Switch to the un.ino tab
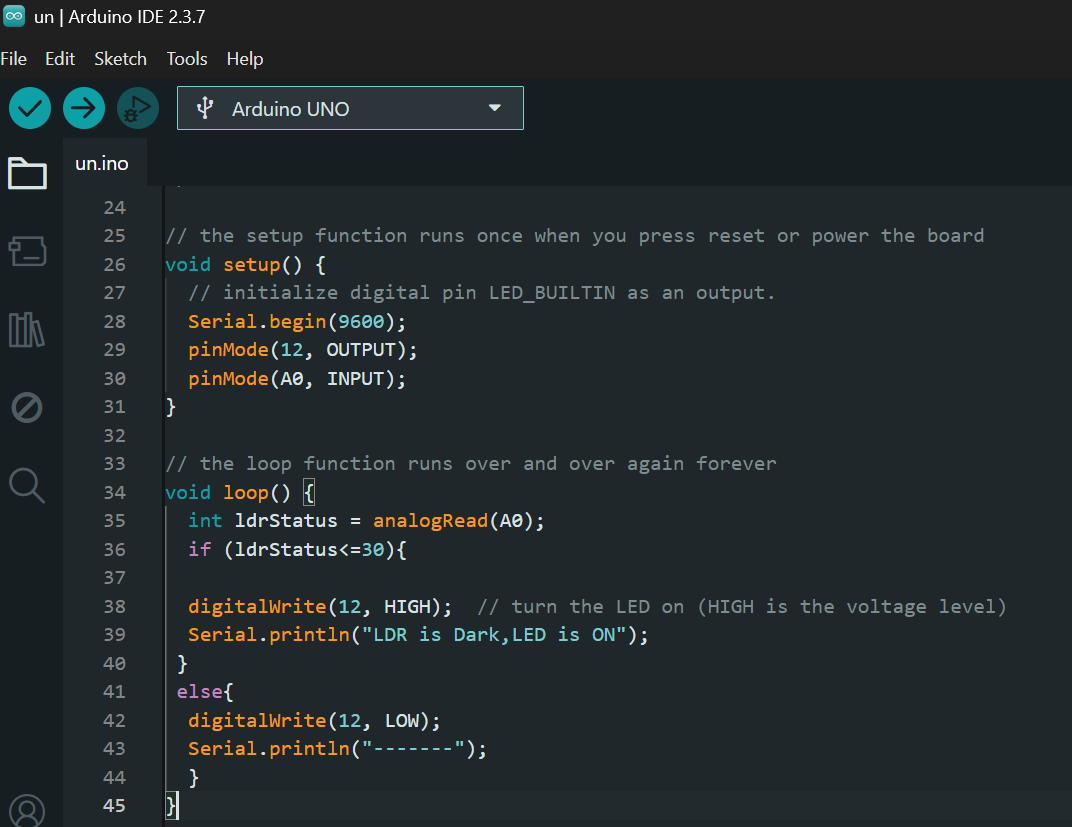1072x827 pixels. (x=102, y=163)
